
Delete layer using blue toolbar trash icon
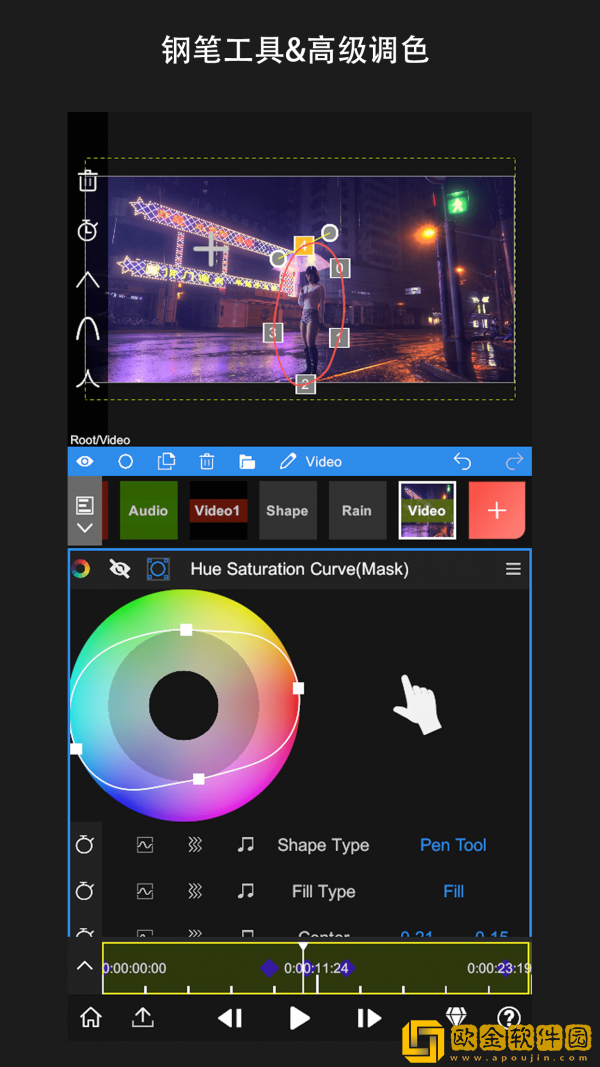pyautogui.click(x=207, y=461)
